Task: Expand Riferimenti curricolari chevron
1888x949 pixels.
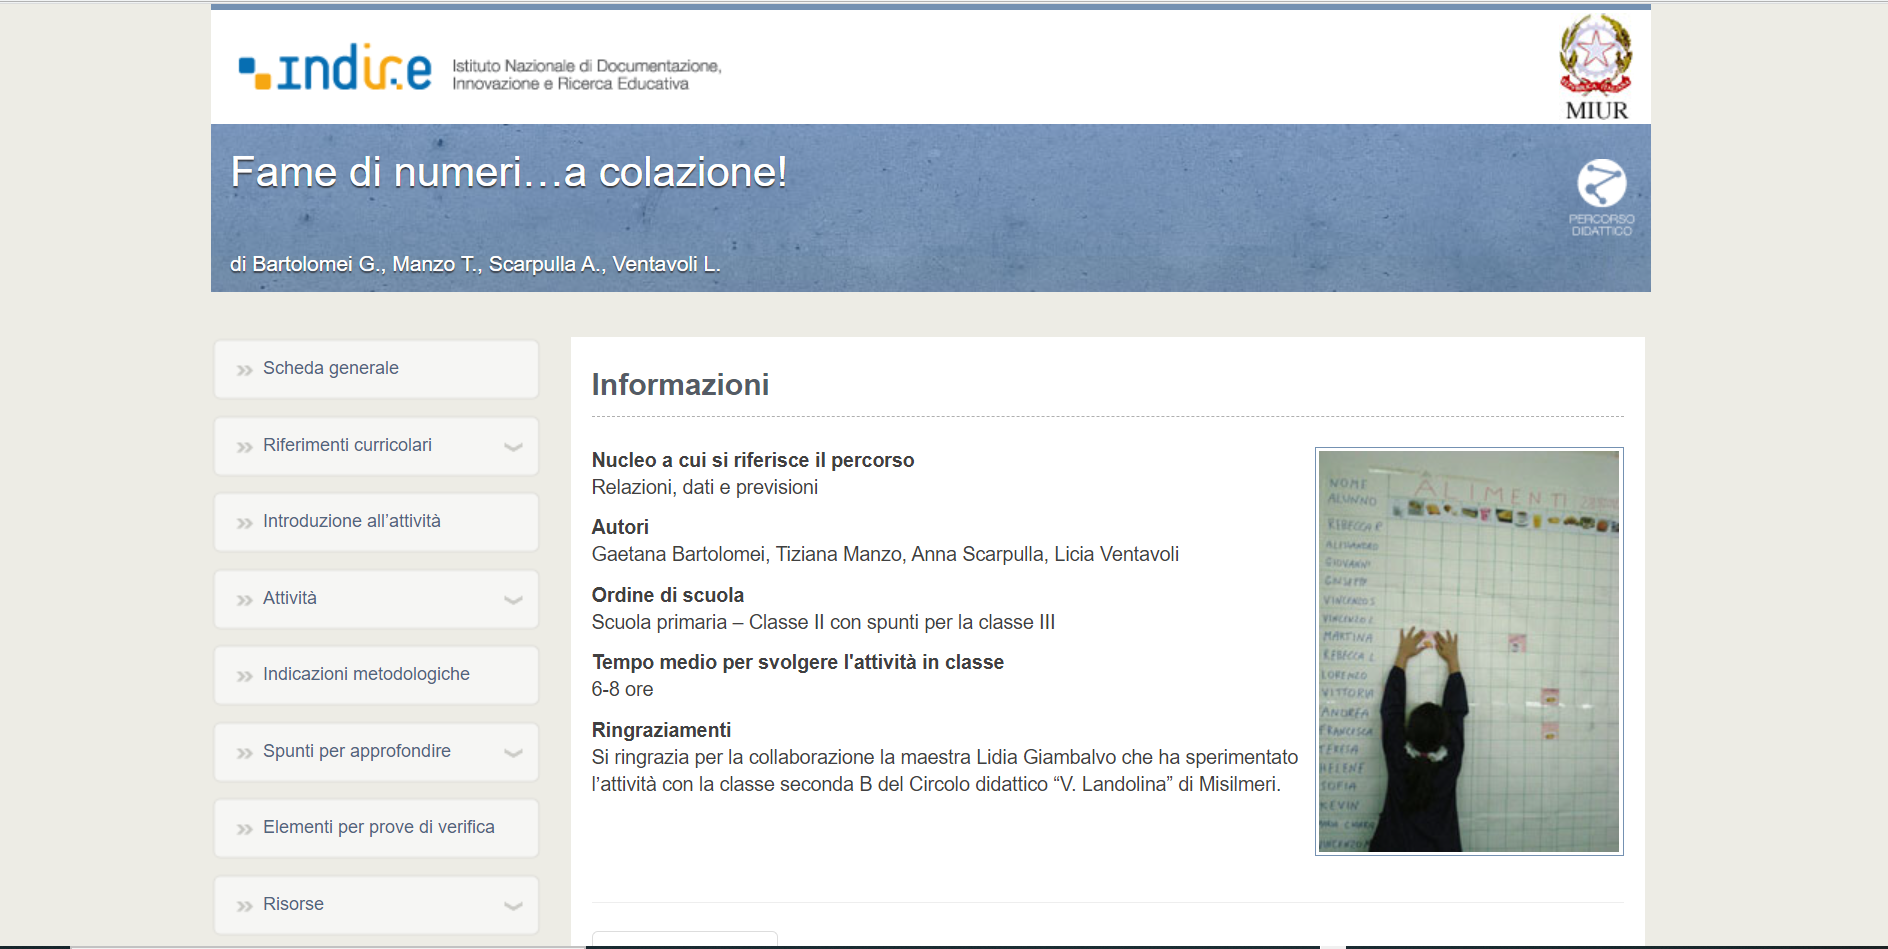Action: [x=513, y=447]
